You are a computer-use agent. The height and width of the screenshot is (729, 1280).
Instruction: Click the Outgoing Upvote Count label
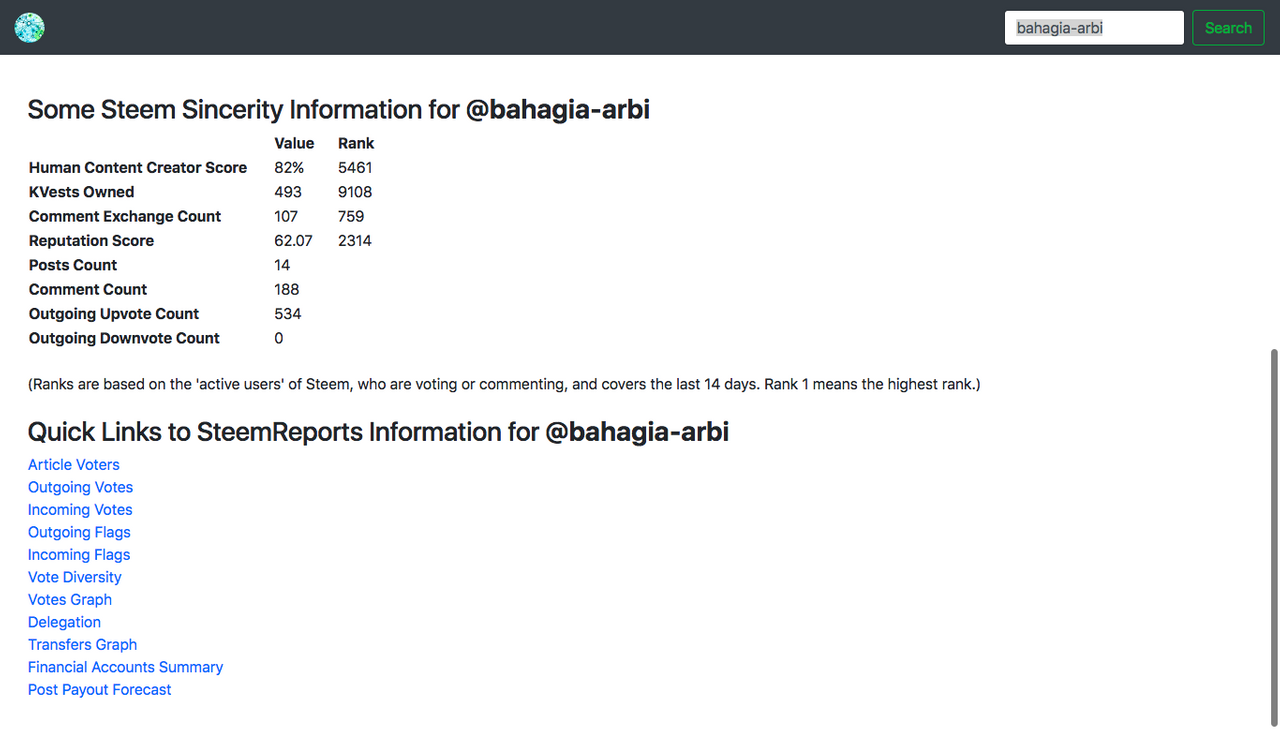[114, 314]
